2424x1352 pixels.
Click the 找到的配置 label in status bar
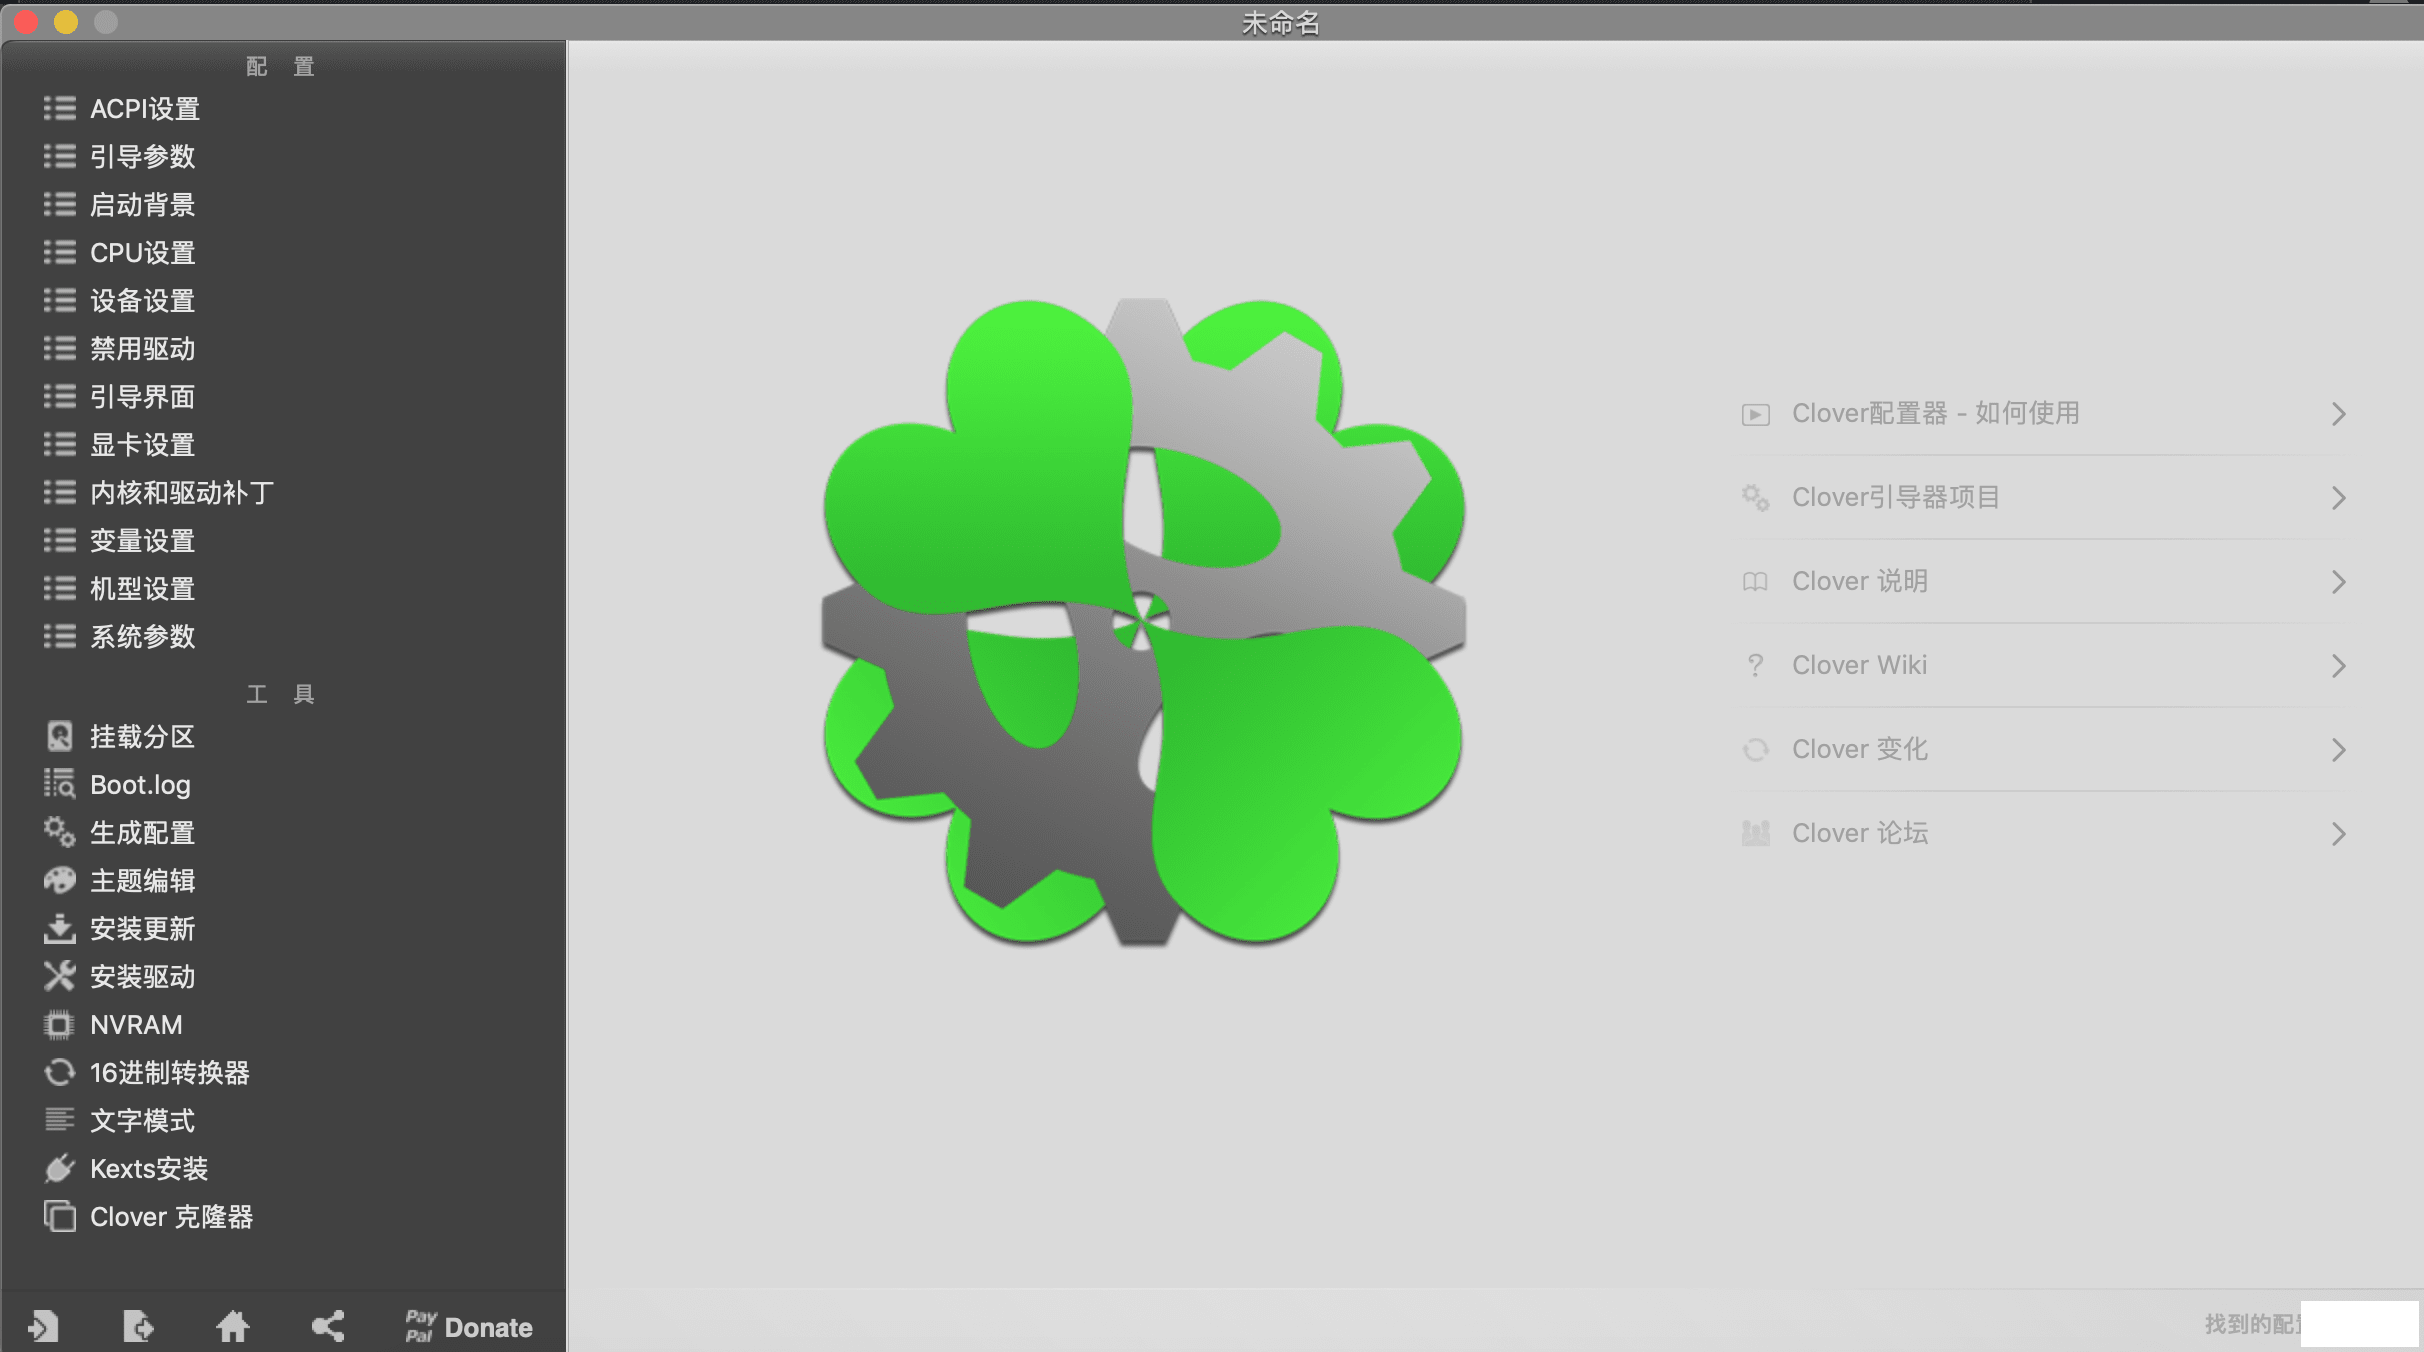2253,1324
